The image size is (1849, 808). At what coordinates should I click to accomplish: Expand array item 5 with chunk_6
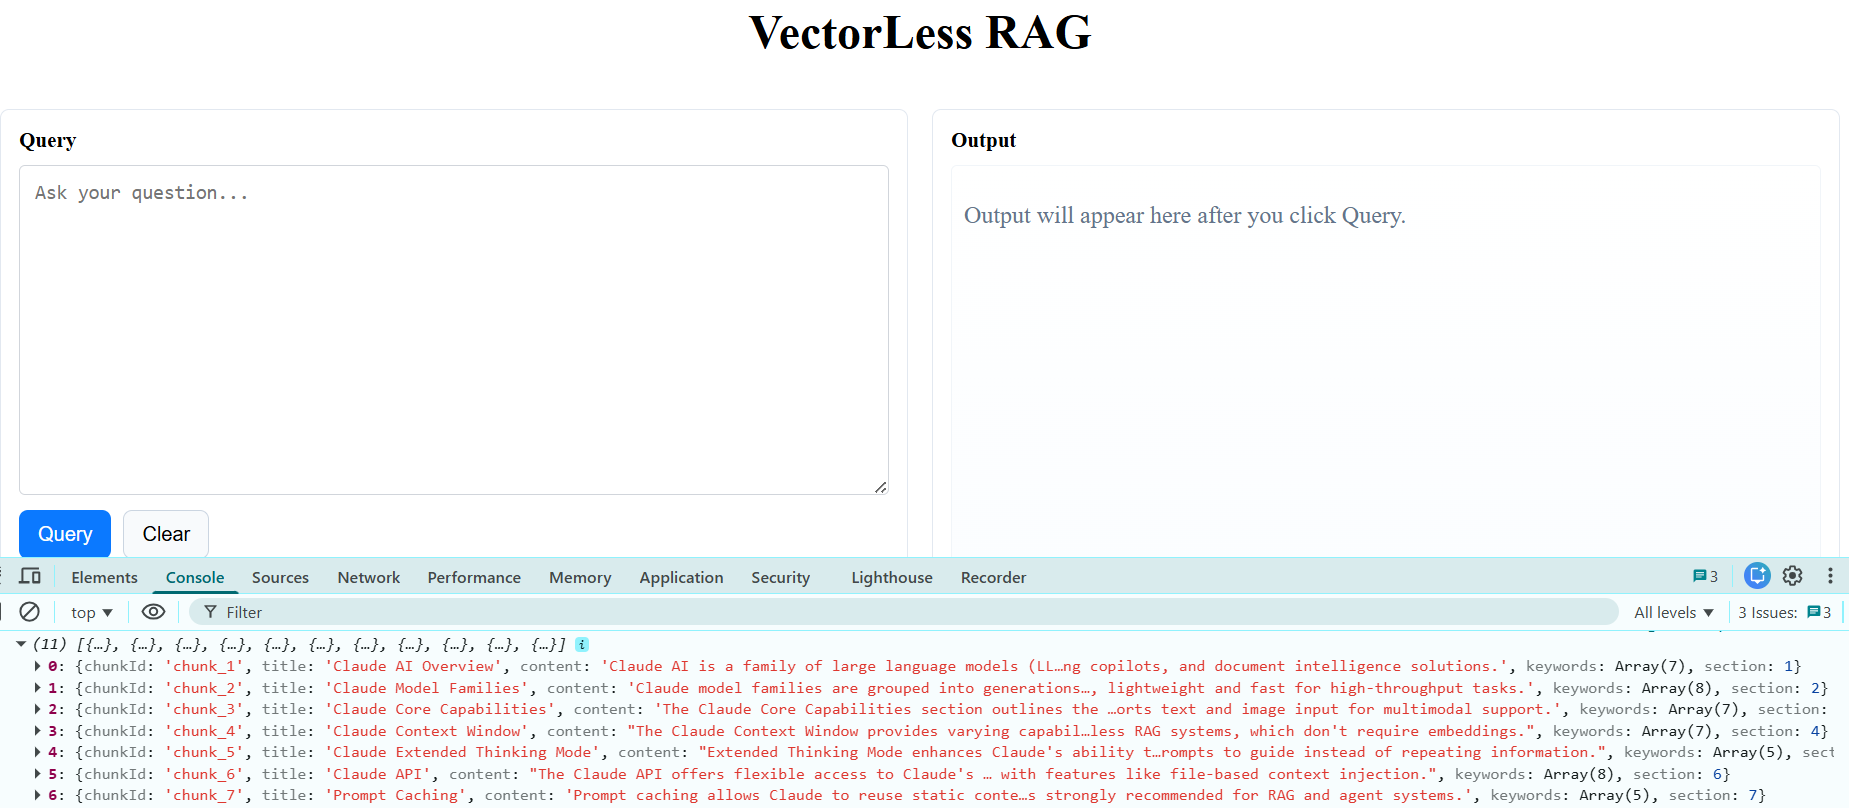pos(38,774)
